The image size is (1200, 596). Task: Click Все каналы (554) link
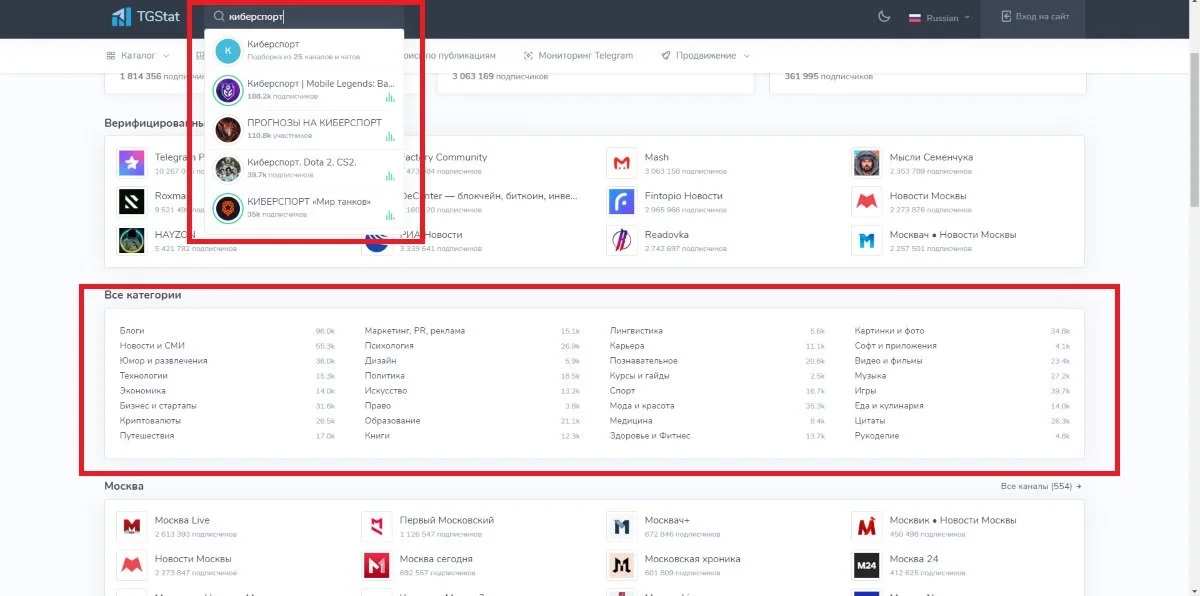click(1041, 486)
